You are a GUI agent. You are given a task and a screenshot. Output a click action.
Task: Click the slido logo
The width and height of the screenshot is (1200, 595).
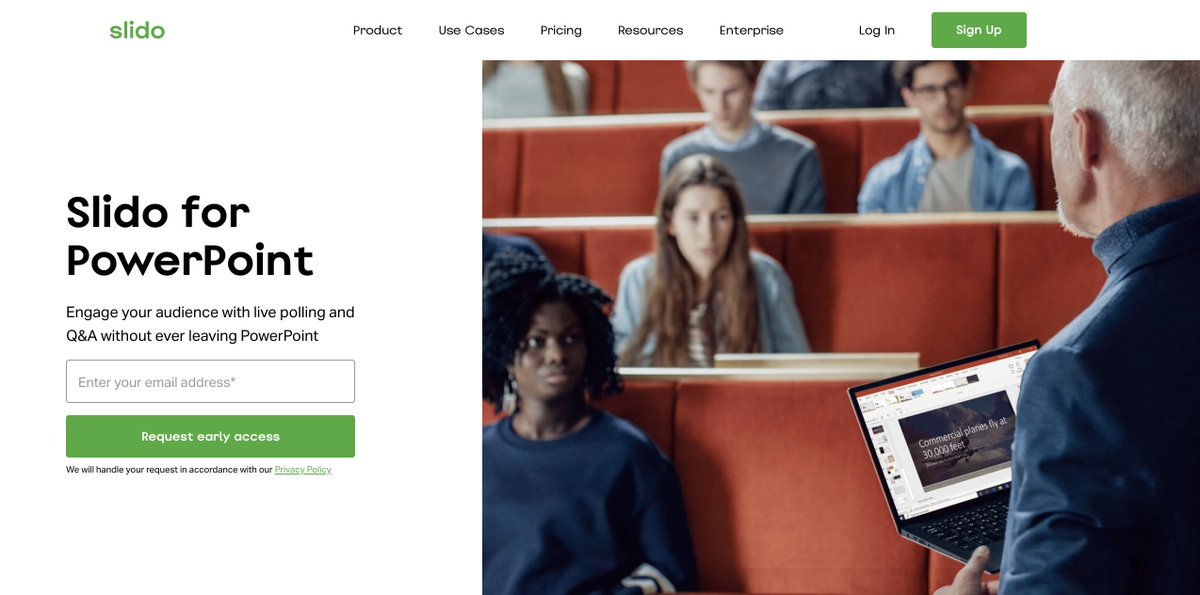pyautogui.click(x=137, y=30)
